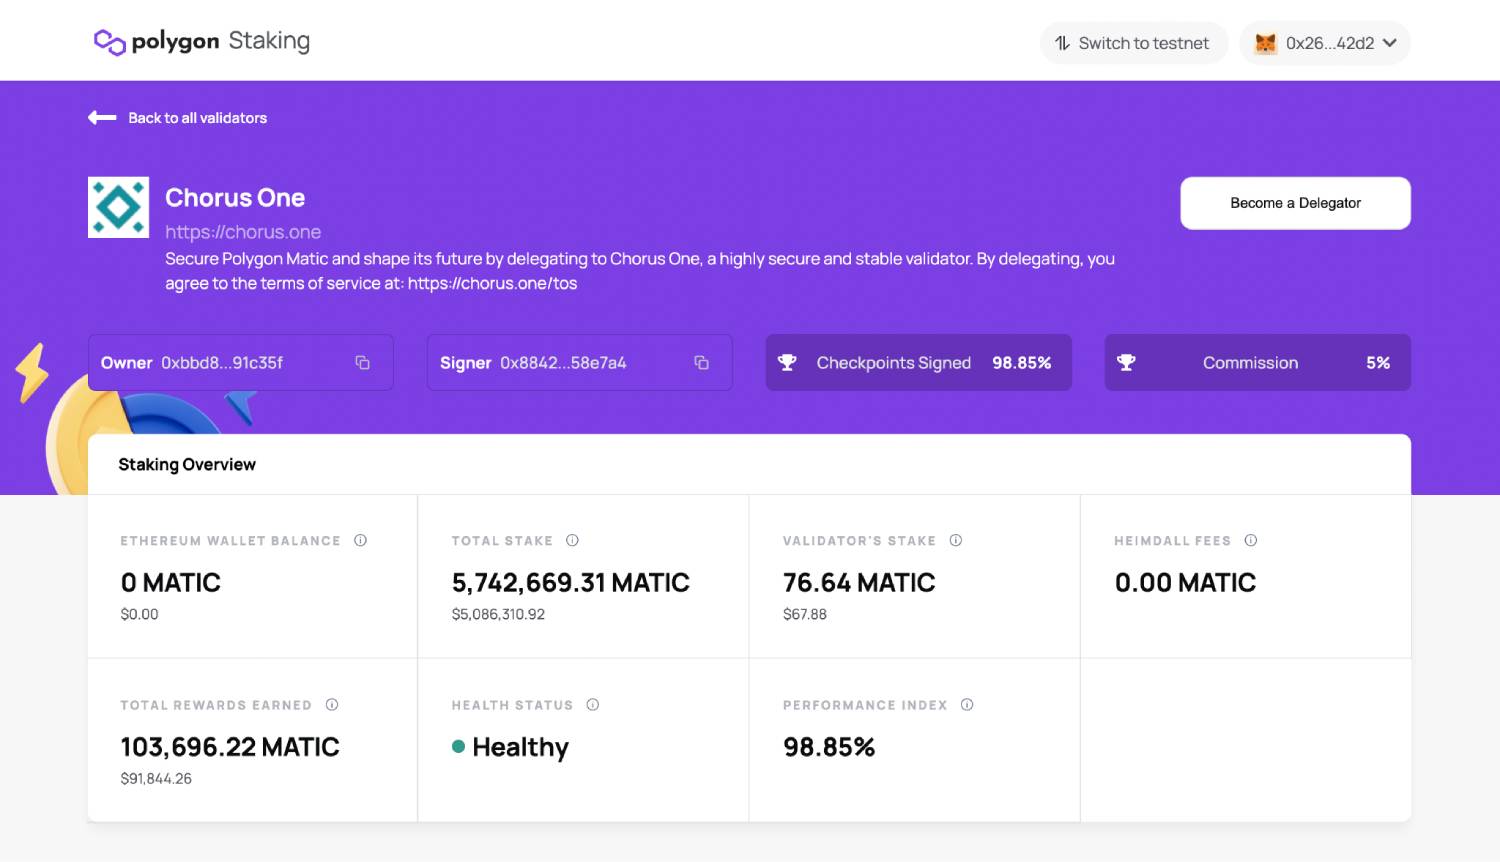Click the Commission 5% value
Image resolution: width=1500 pixels, height=862 pixels.
(1378, 363)
